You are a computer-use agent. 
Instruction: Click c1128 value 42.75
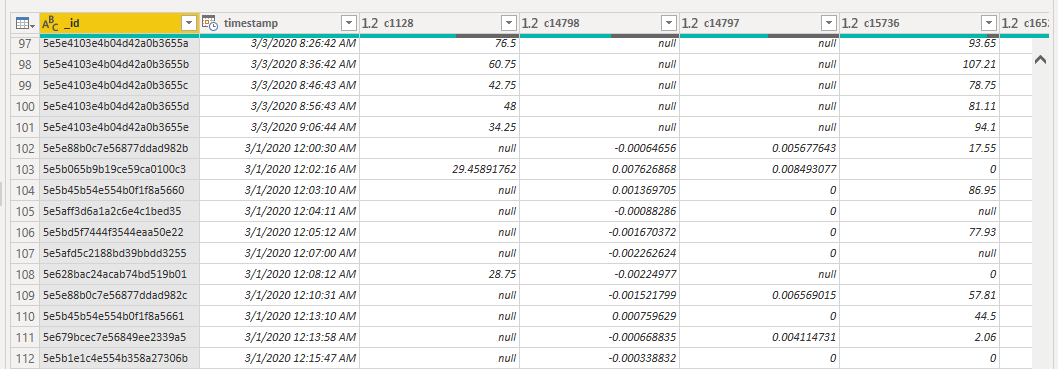(x=503, y=86)
